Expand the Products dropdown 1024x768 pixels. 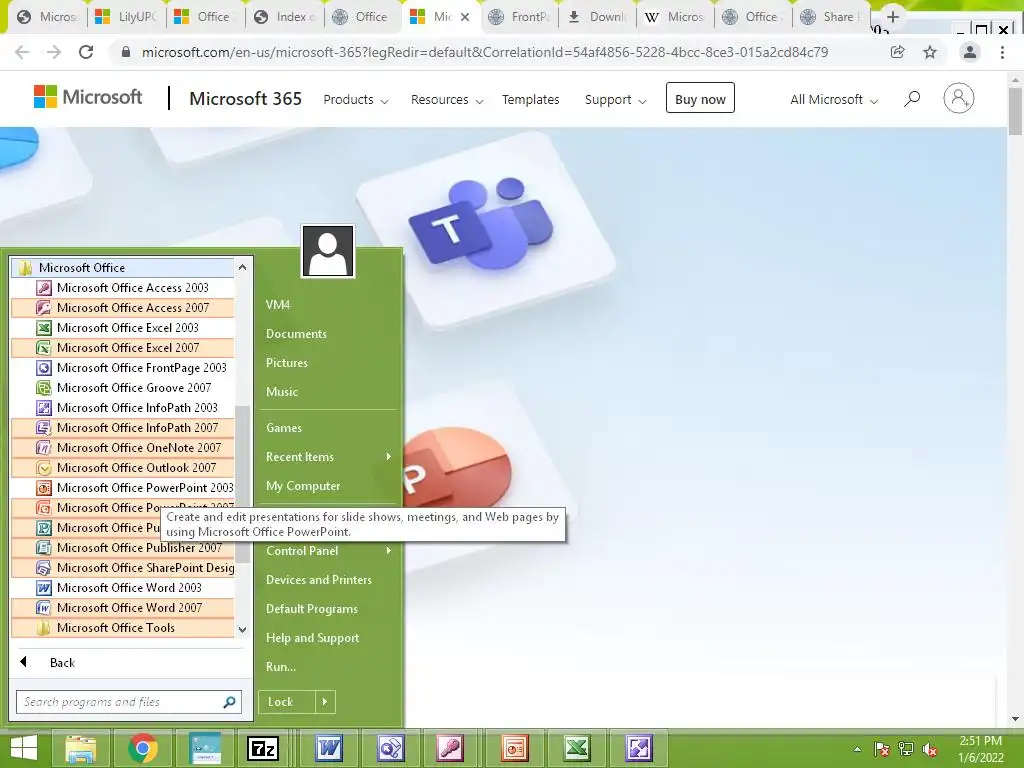[356, 100]
